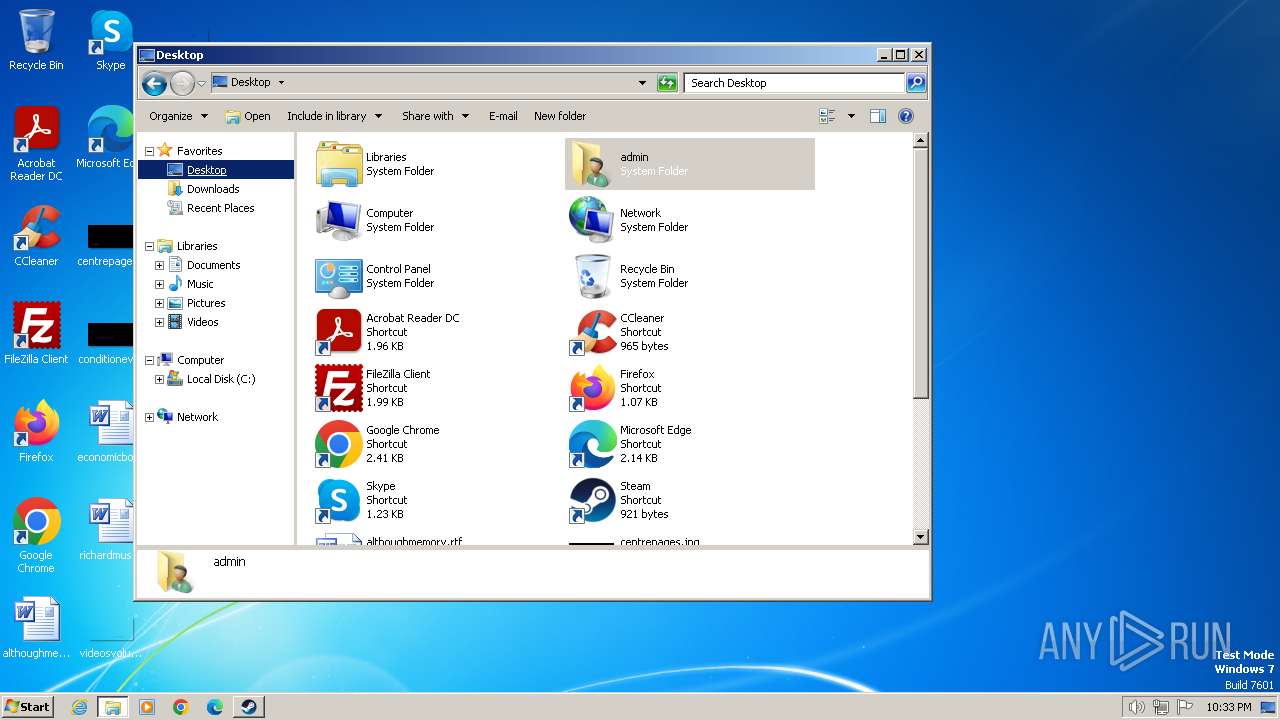Screen dimensions: 1280x720
Task: Click the Action Center flag tray icon
Action: pyautogui.click(x=1183, y=707)
